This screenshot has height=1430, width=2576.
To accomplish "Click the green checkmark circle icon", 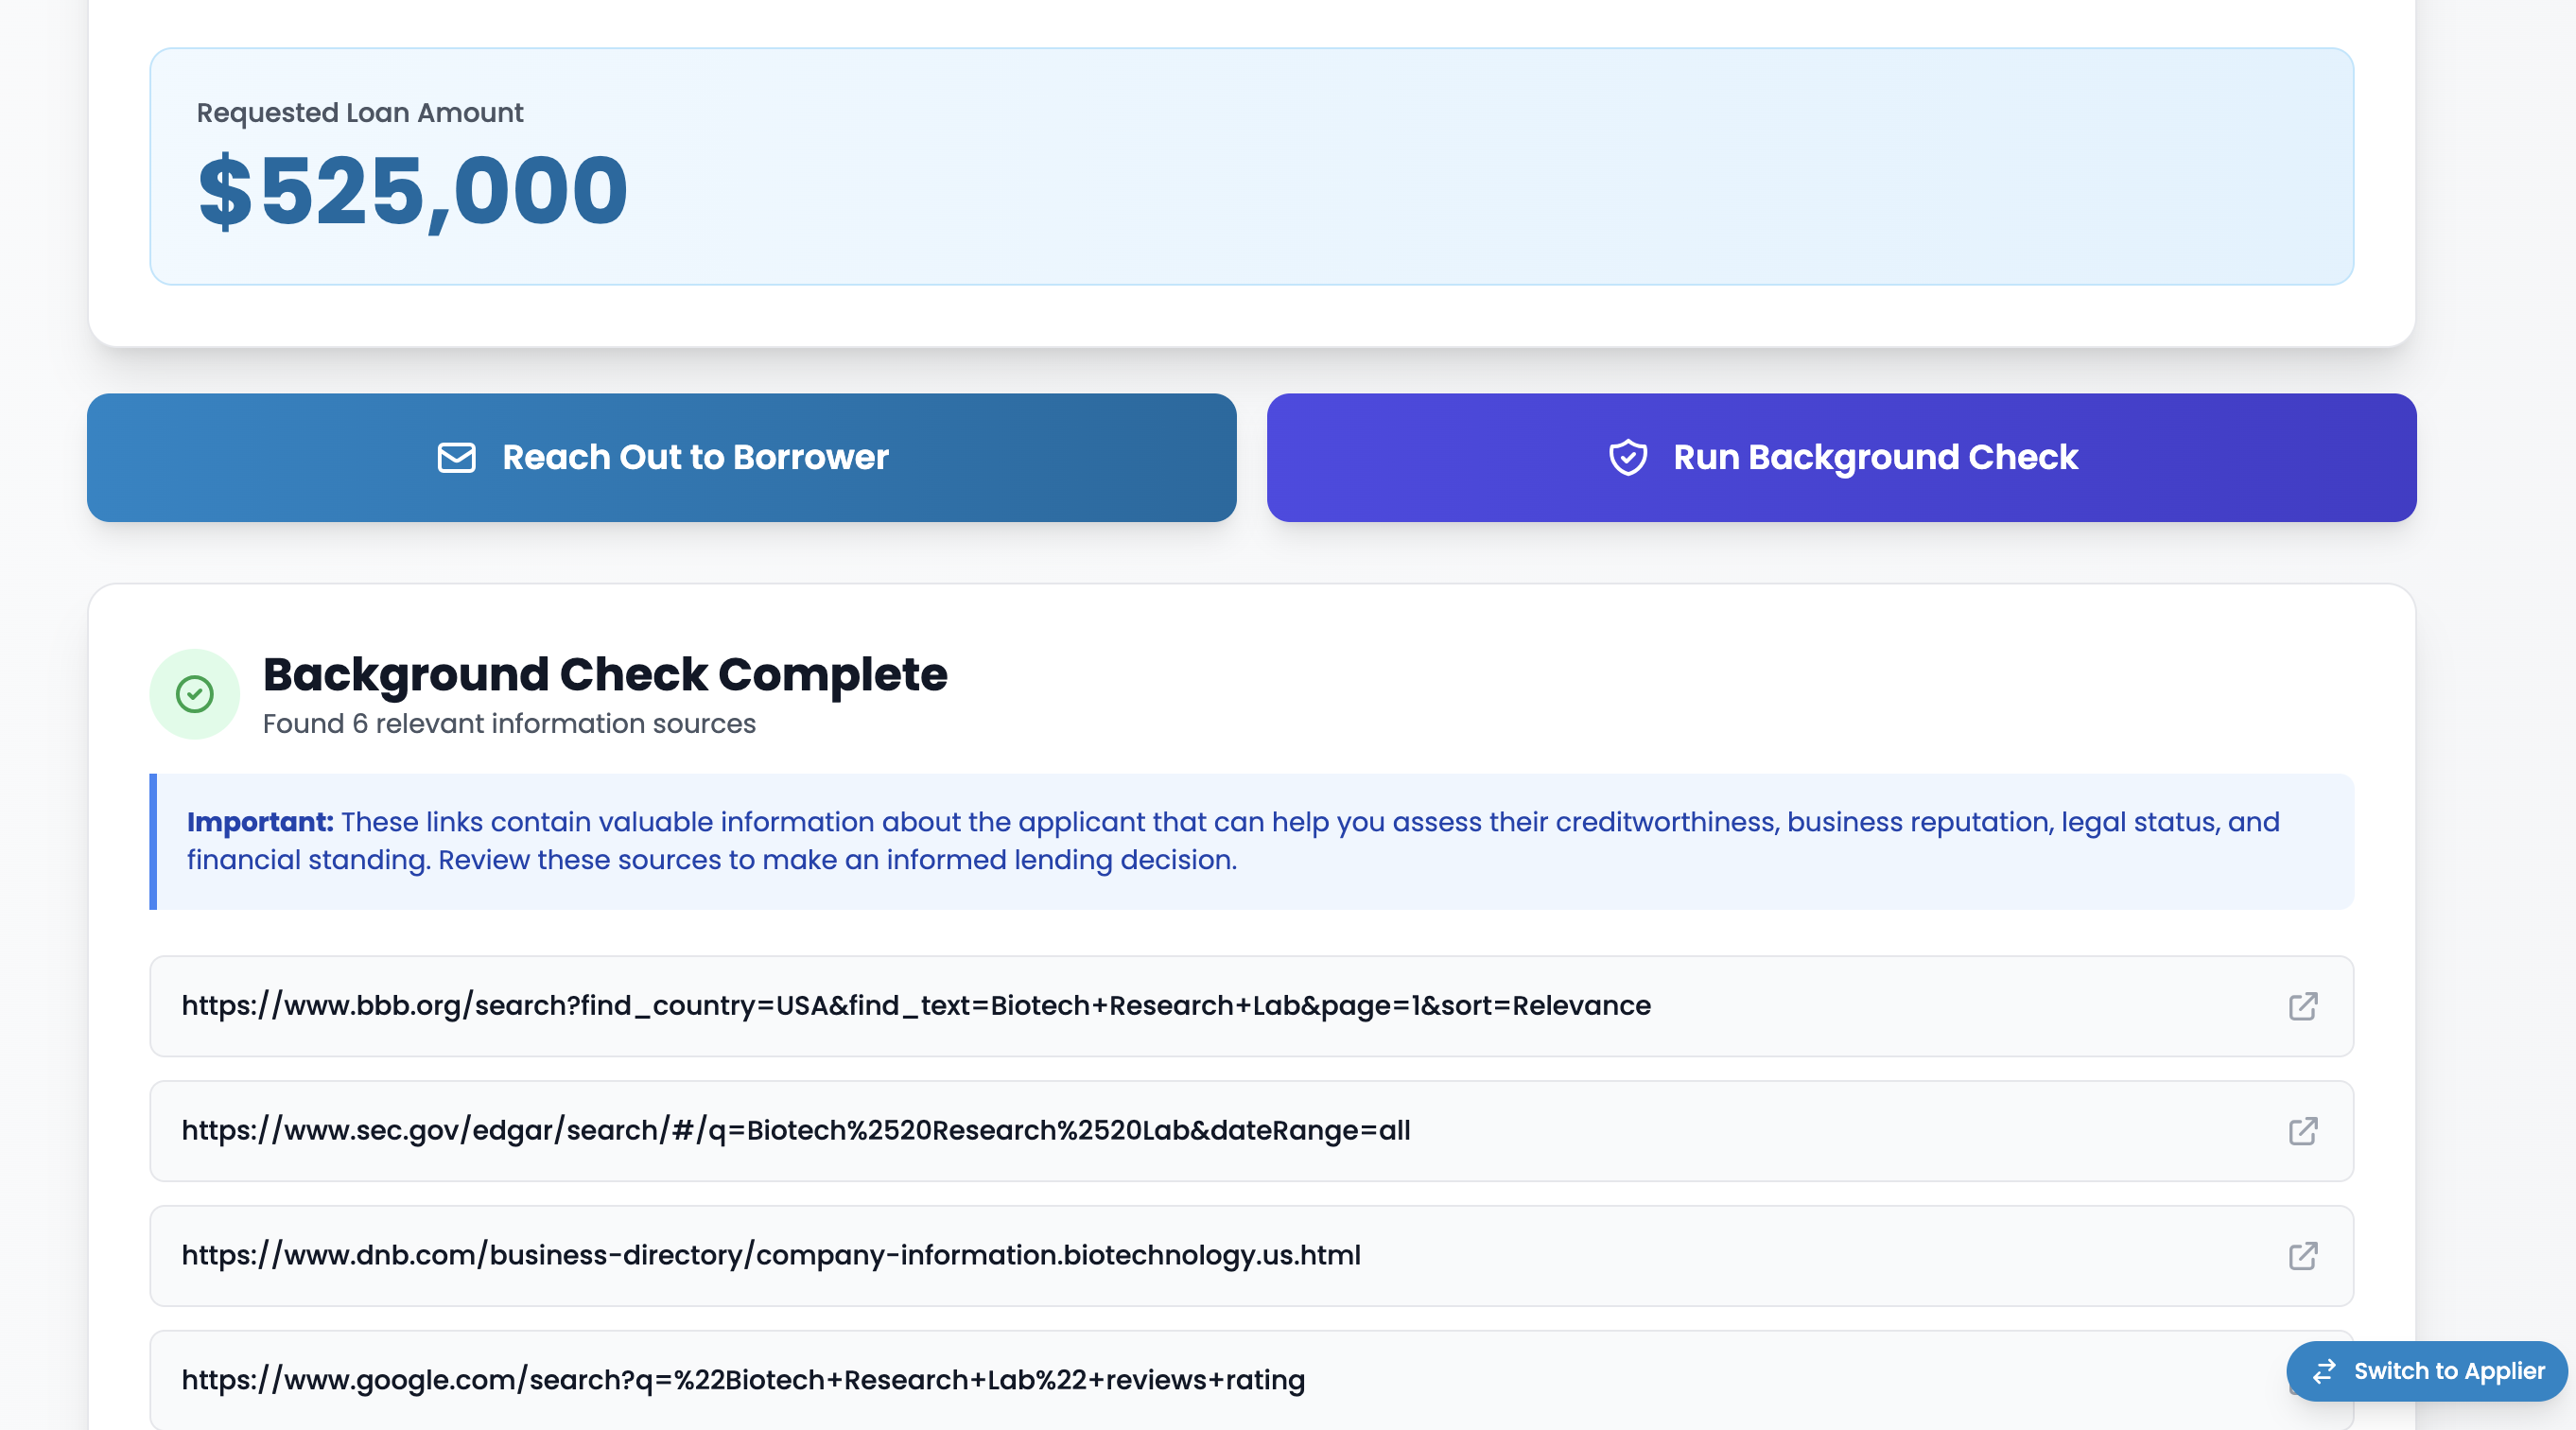I will click(194, 694).
